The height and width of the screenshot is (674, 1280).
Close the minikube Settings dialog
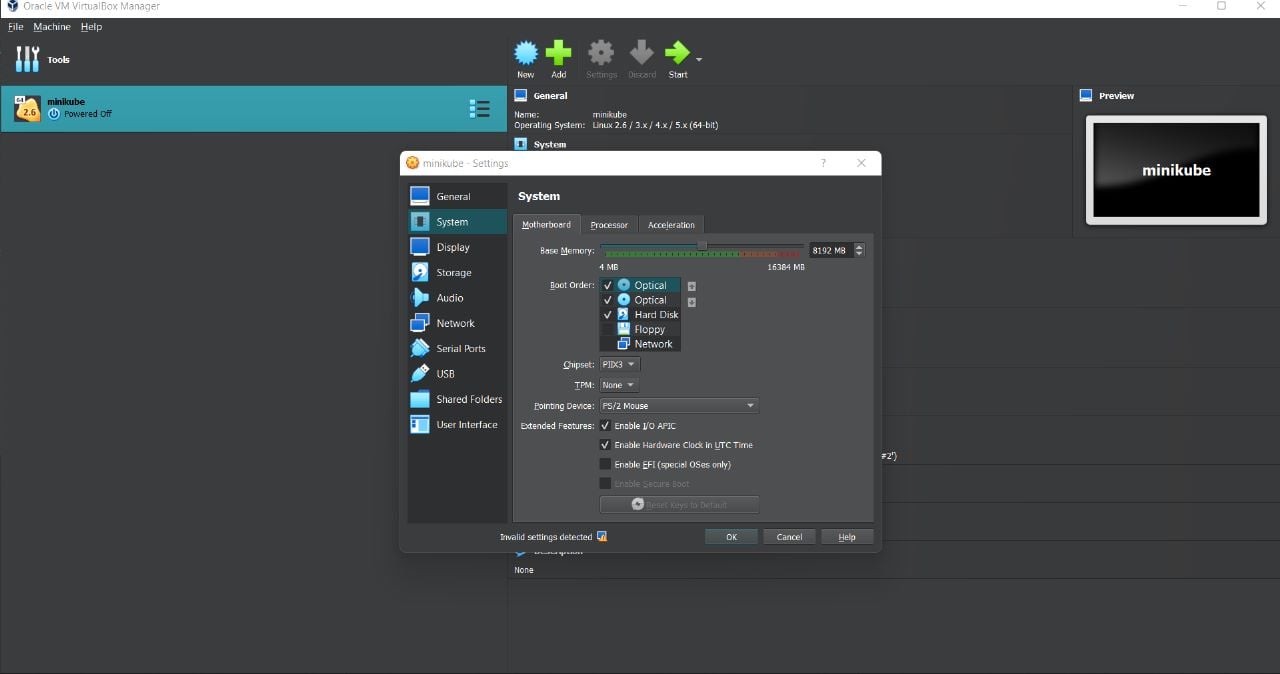coord(861,163)
